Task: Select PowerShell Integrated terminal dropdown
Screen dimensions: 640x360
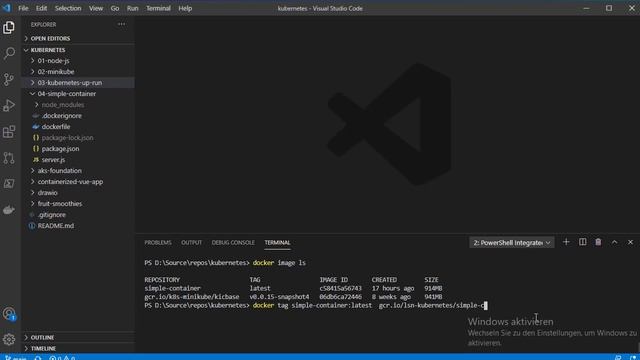Action: [x=511, y=242]
